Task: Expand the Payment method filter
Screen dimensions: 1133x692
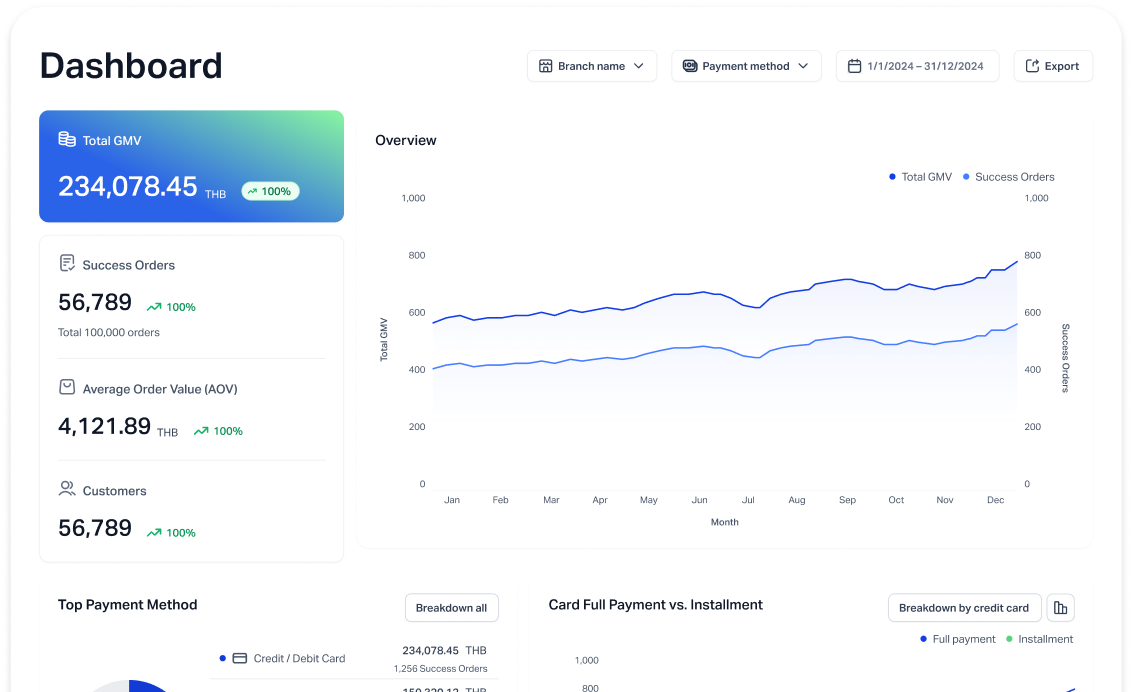Action: pos(746,66)
